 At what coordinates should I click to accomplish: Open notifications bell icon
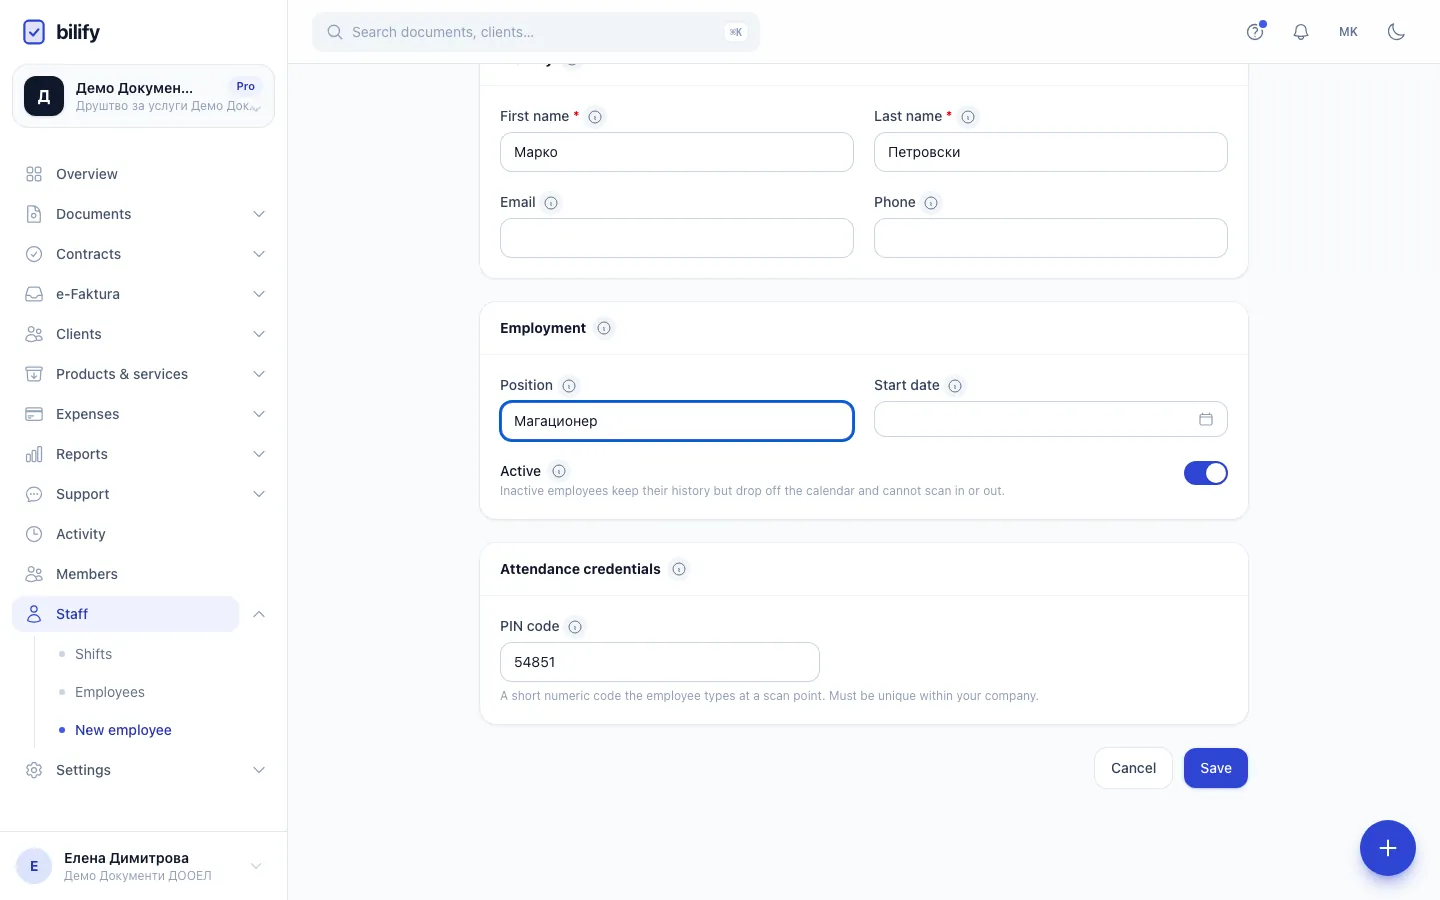coord(1301,32)
